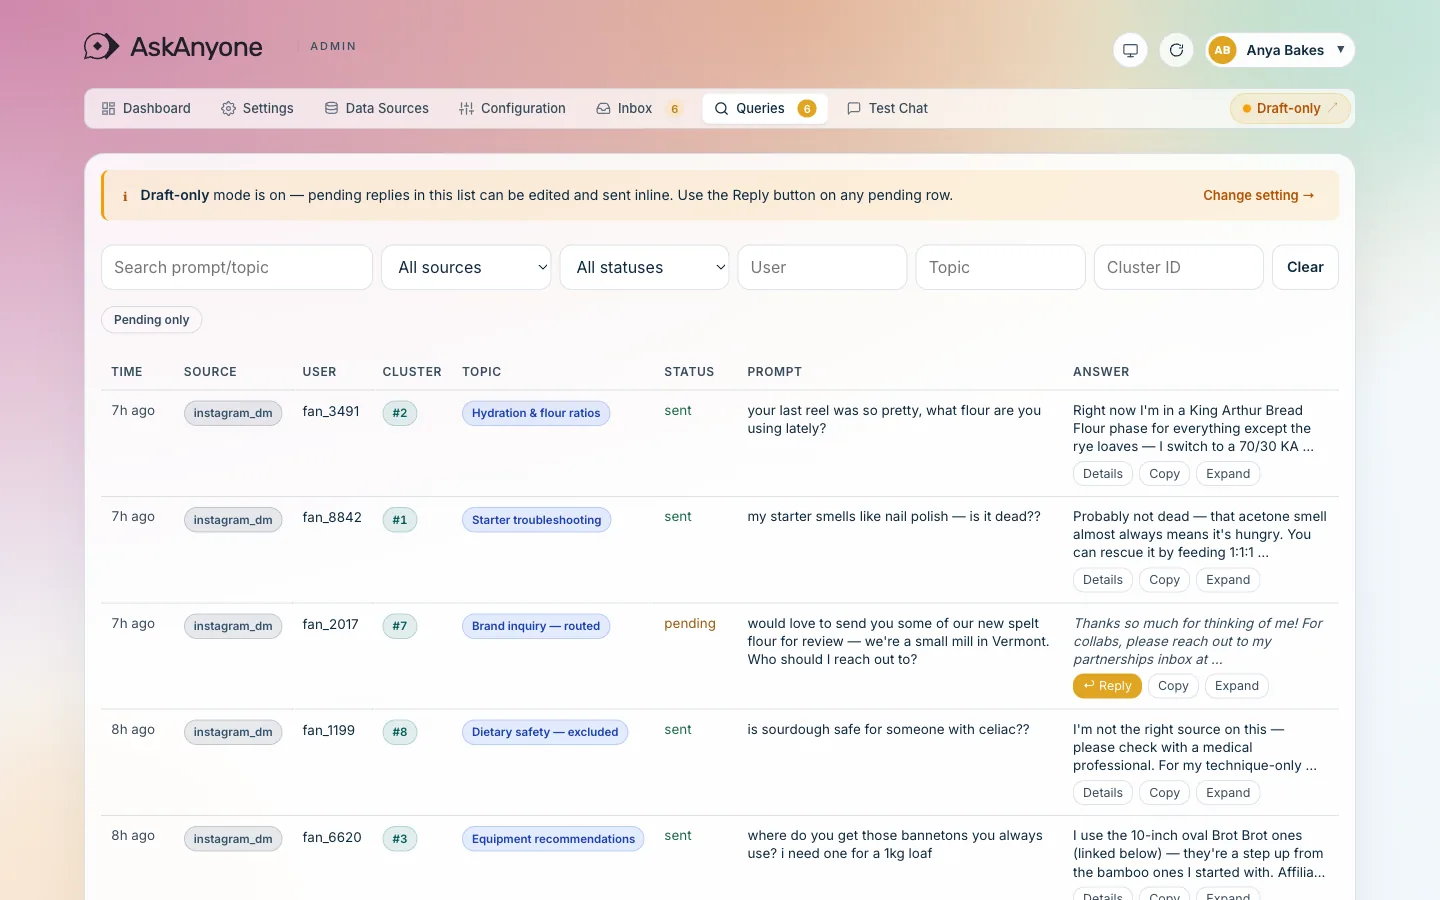Open Details for the celiac answer

(x=1103, y=793)
